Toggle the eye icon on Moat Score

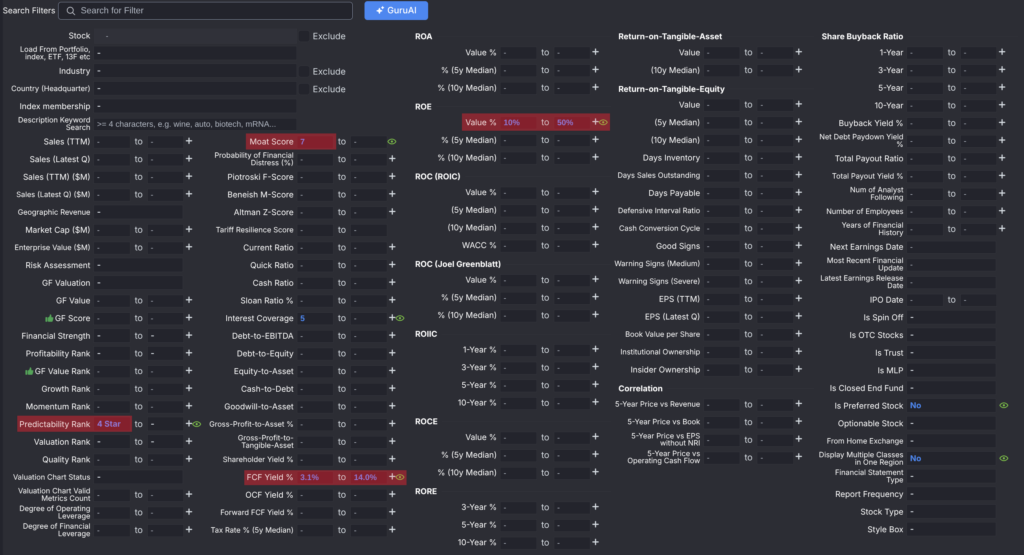pyautogui.click(x=392, y=142)
